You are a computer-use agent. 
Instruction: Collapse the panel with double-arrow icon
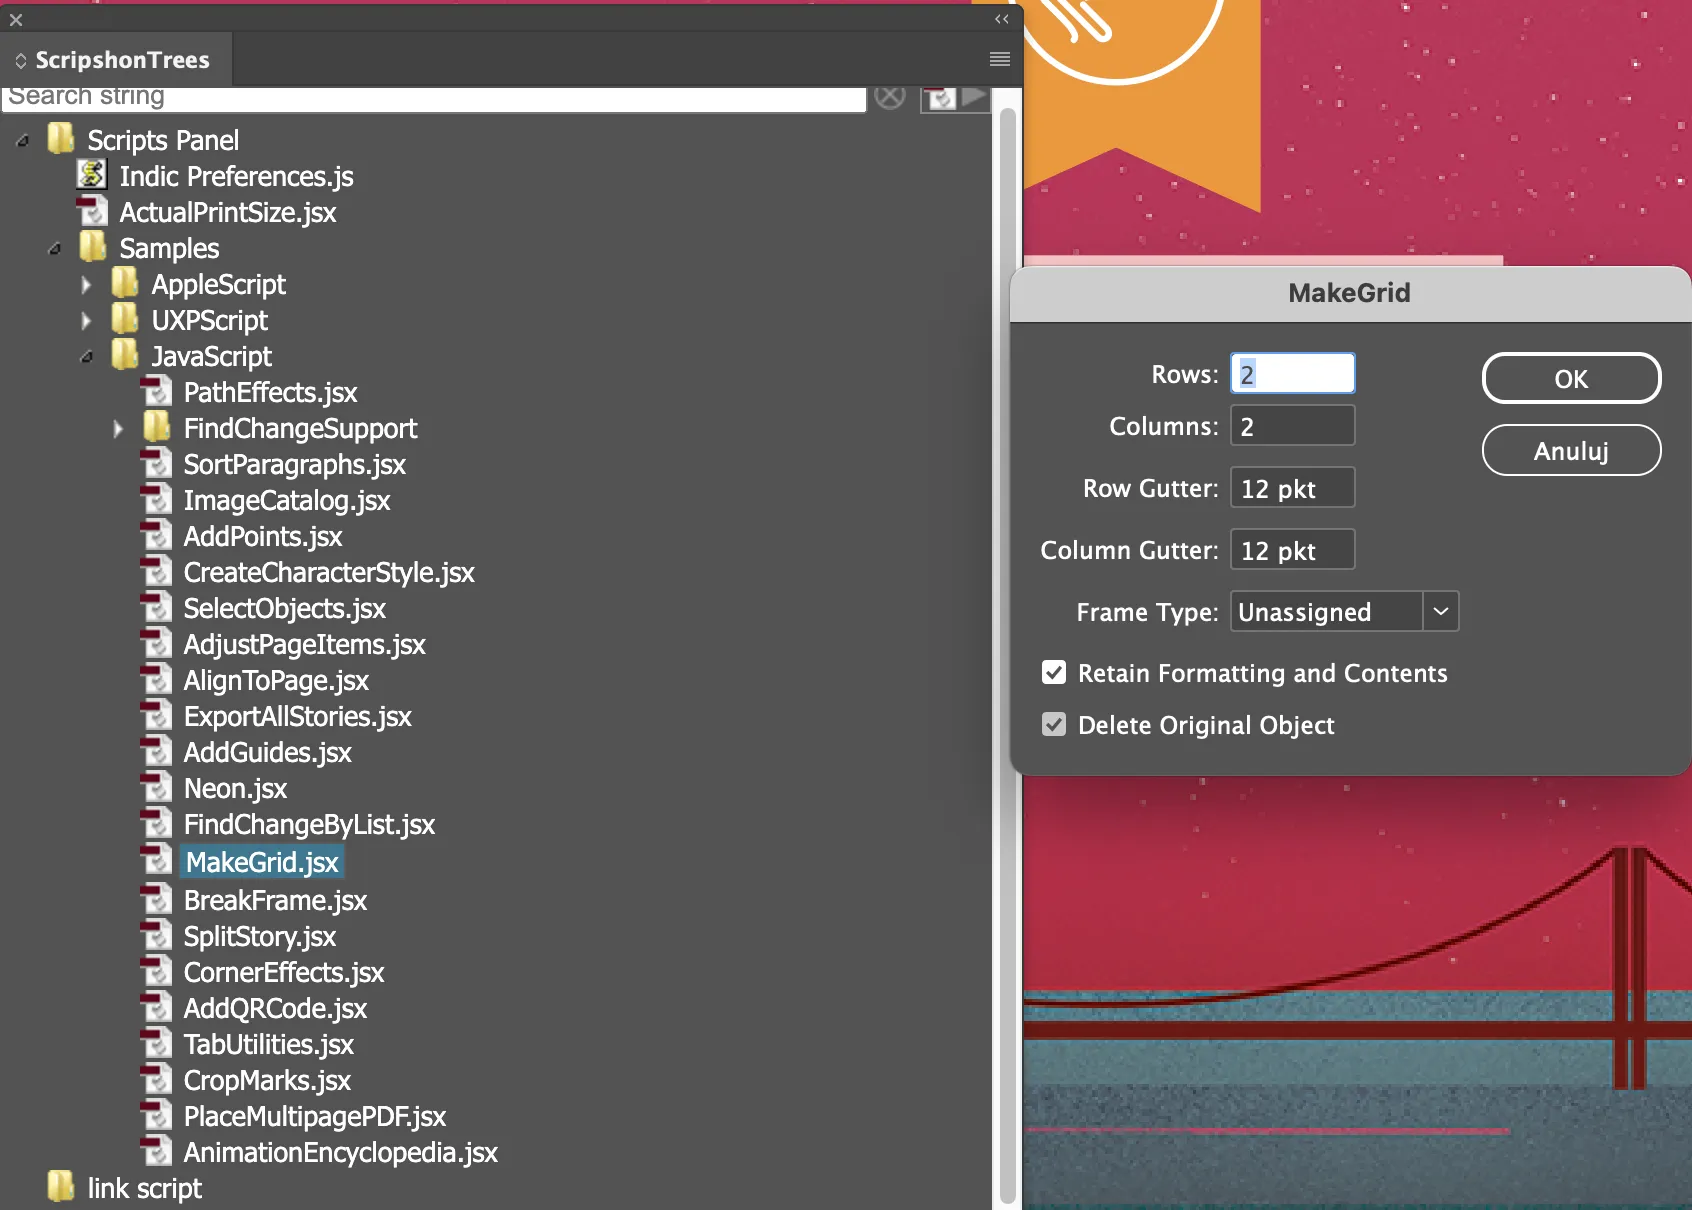tap(1001, 19)
